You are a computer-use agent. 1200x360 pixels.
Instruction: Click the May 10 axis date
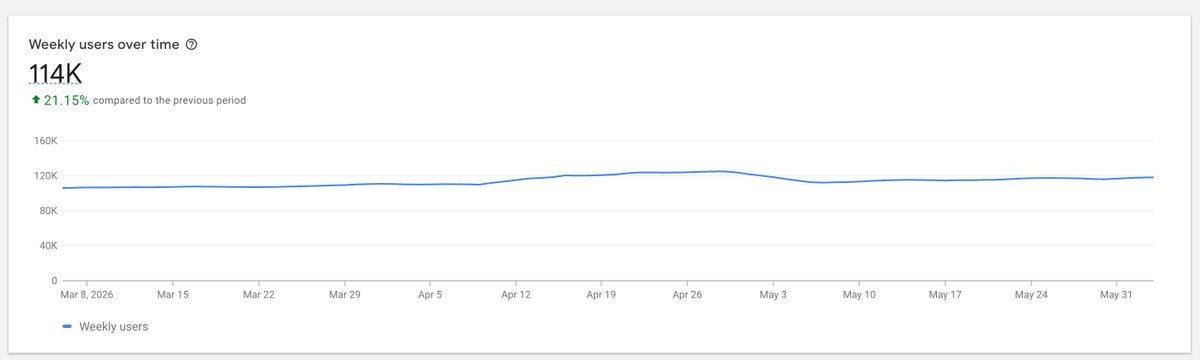859,295
